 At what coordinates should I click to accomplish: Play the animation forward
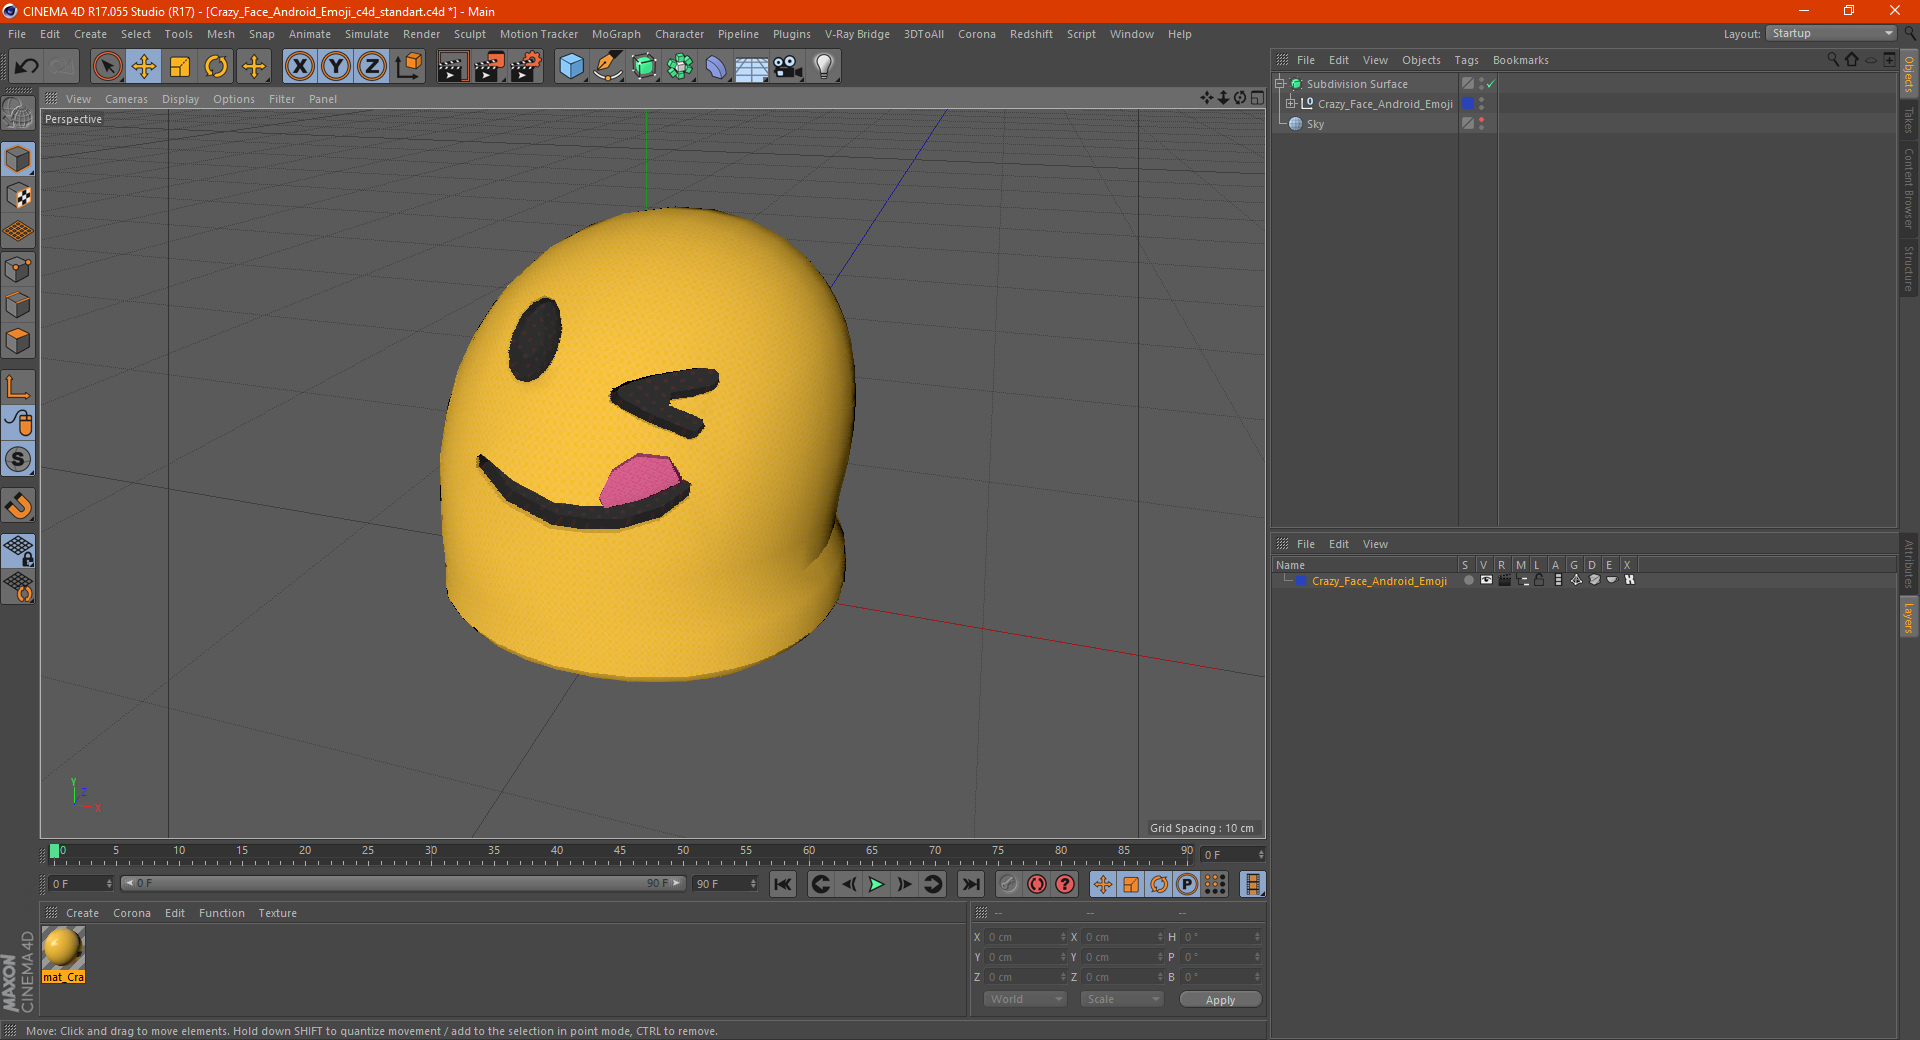tap(876, 884)
